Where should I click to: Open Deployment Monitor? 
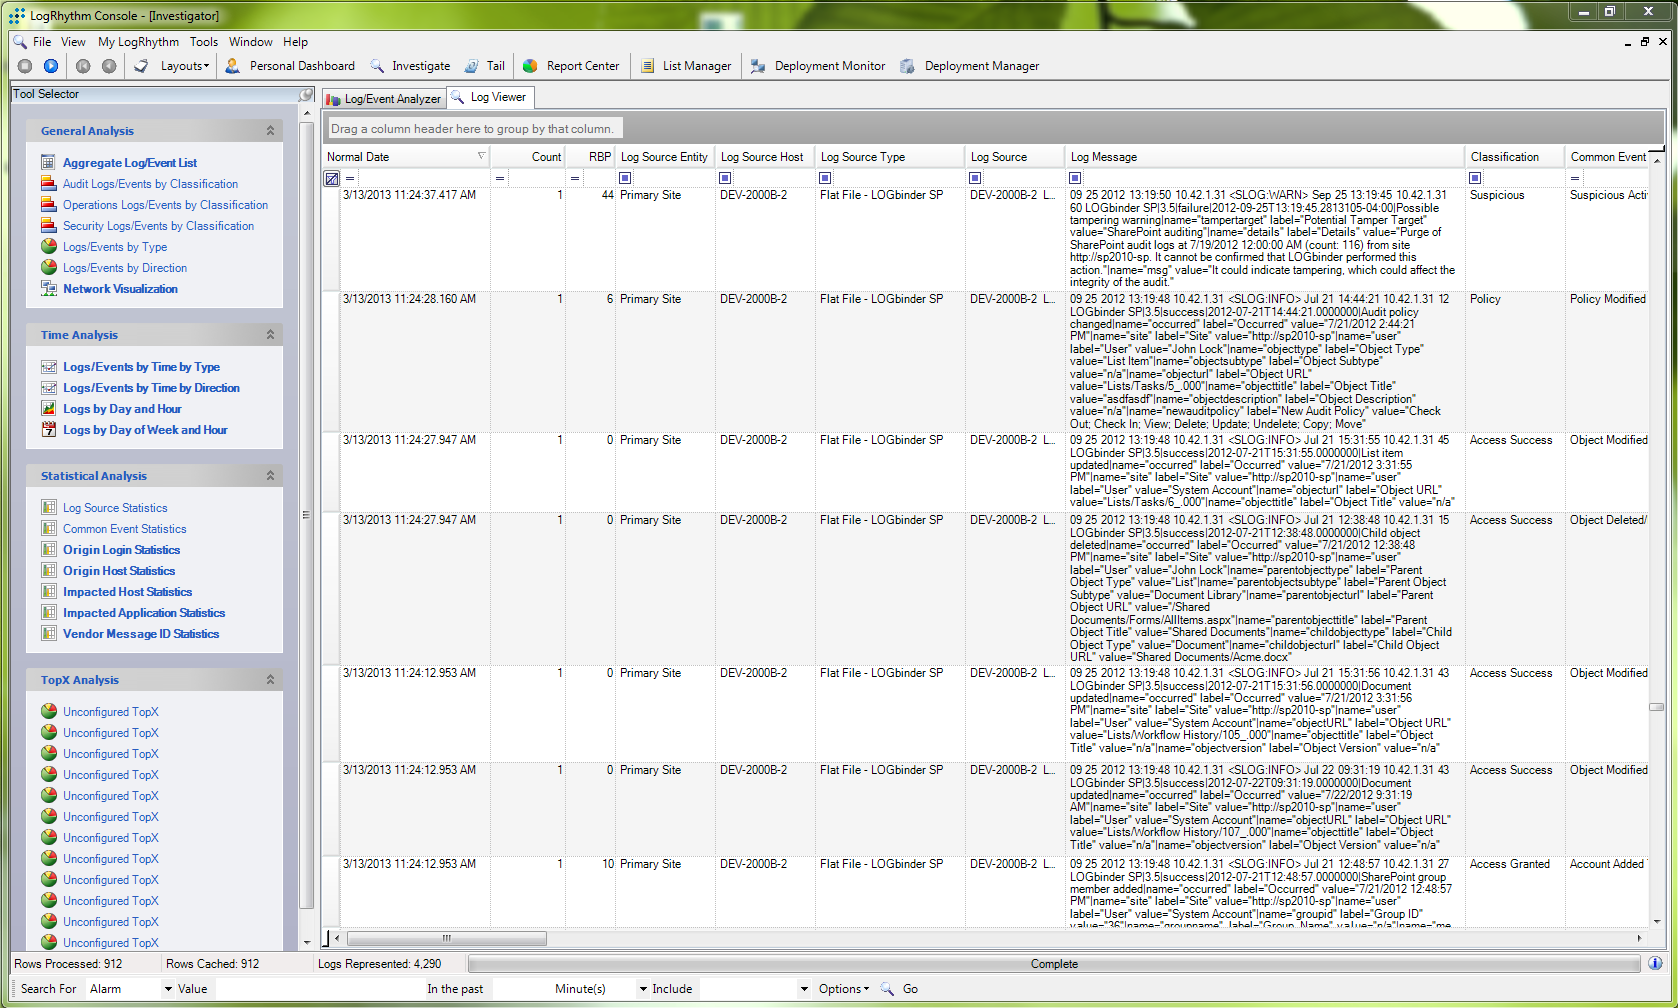pyautogui.click(x=818, y=66)
